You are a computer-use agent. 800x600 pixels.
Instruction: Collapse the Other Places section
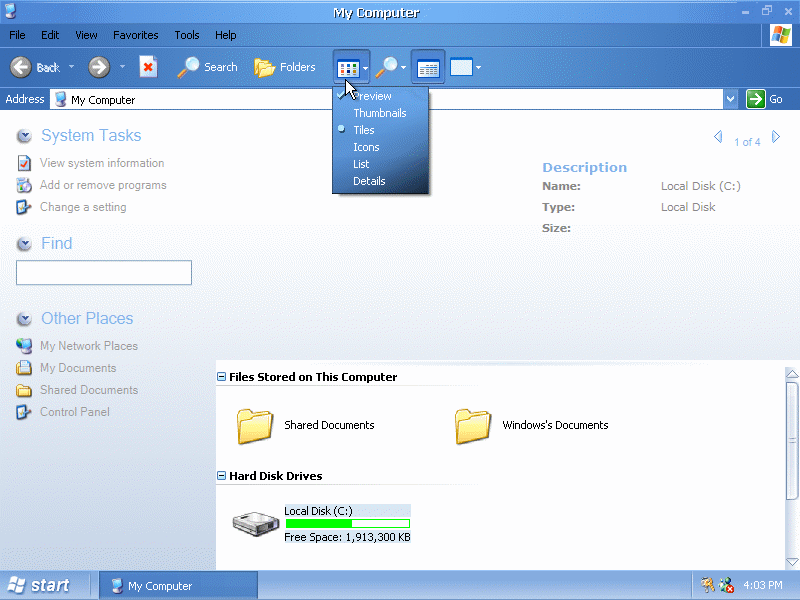point(24,319)
